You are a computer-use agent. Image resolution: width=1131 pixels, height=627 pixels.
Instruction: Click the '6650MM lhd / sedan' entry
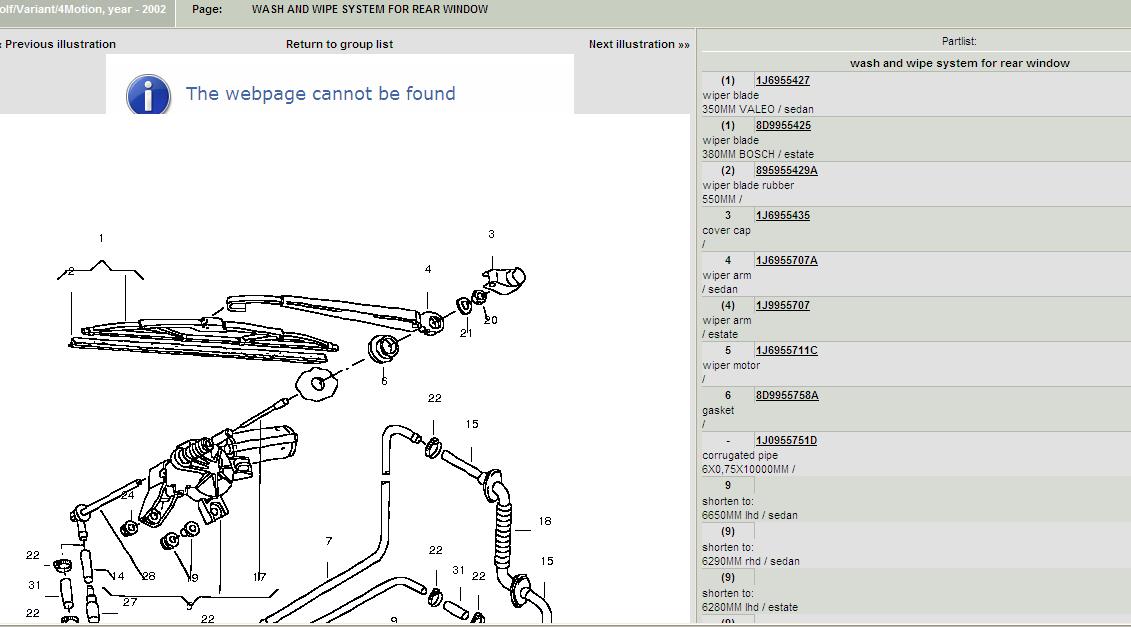point(749,515)
